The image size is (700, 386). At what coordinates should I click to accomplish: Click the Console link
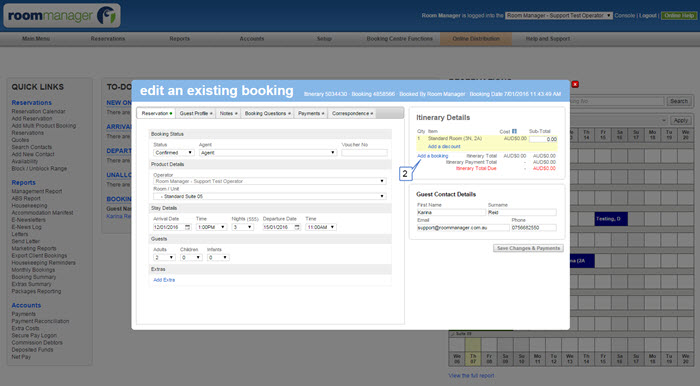click(x=625, y=16)
